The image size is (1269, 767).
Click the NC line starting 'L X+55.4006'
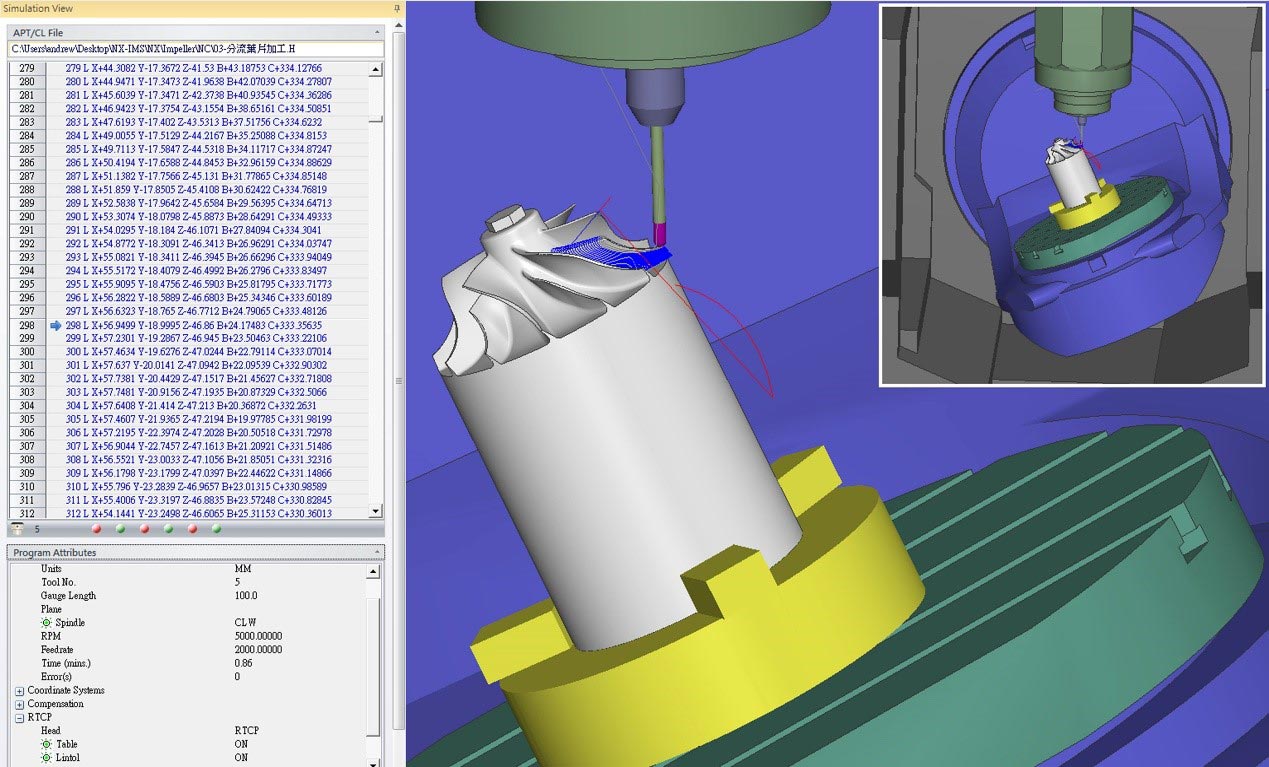pyautogui.click(x=198, y=500)
